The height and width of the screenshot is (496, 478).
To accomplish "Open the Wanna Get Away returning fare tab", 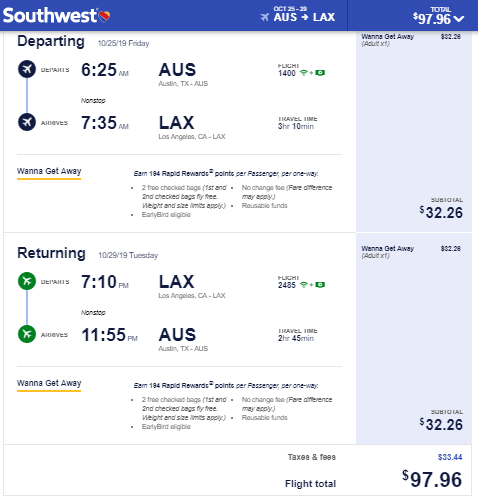I will click(x=49, y=384).
